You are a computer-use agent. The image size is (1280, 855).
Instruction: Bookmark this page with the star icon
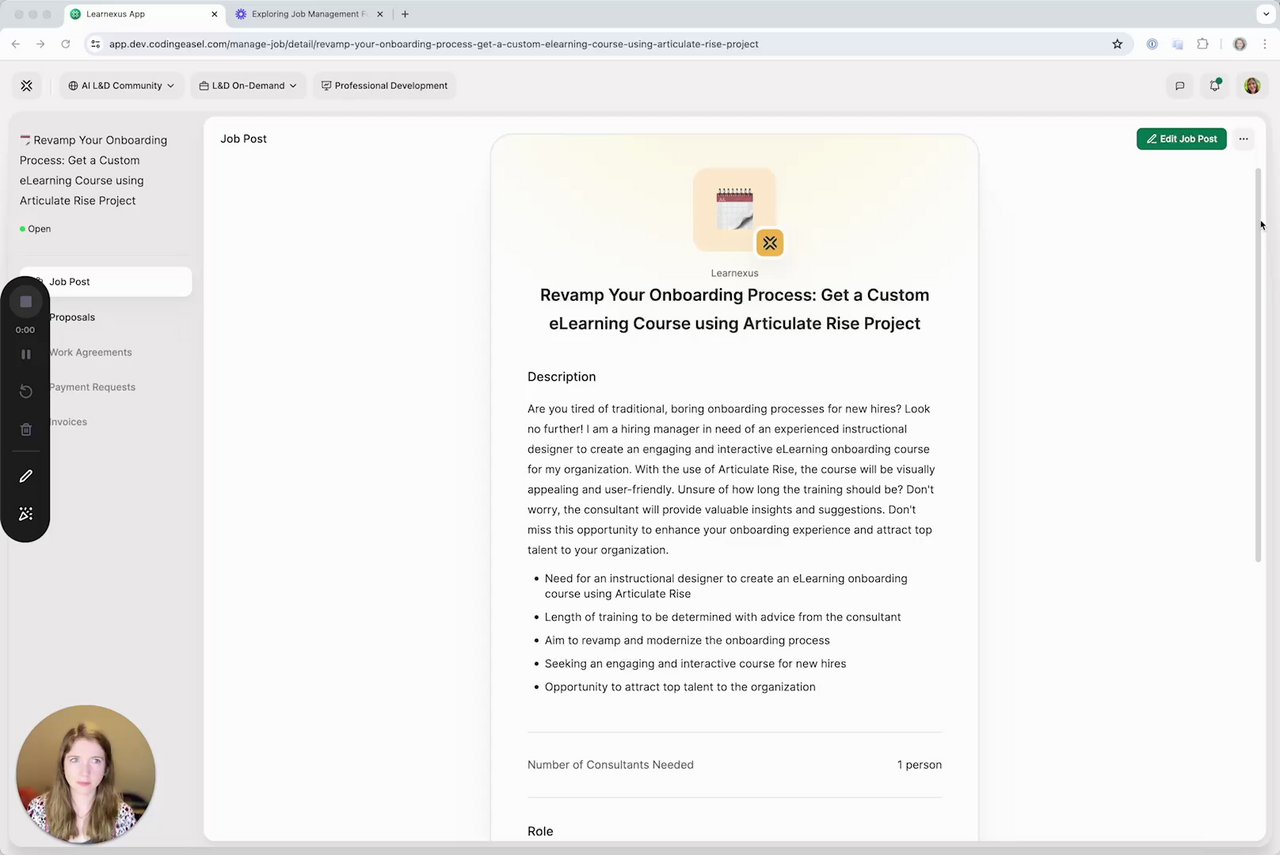1117,44
